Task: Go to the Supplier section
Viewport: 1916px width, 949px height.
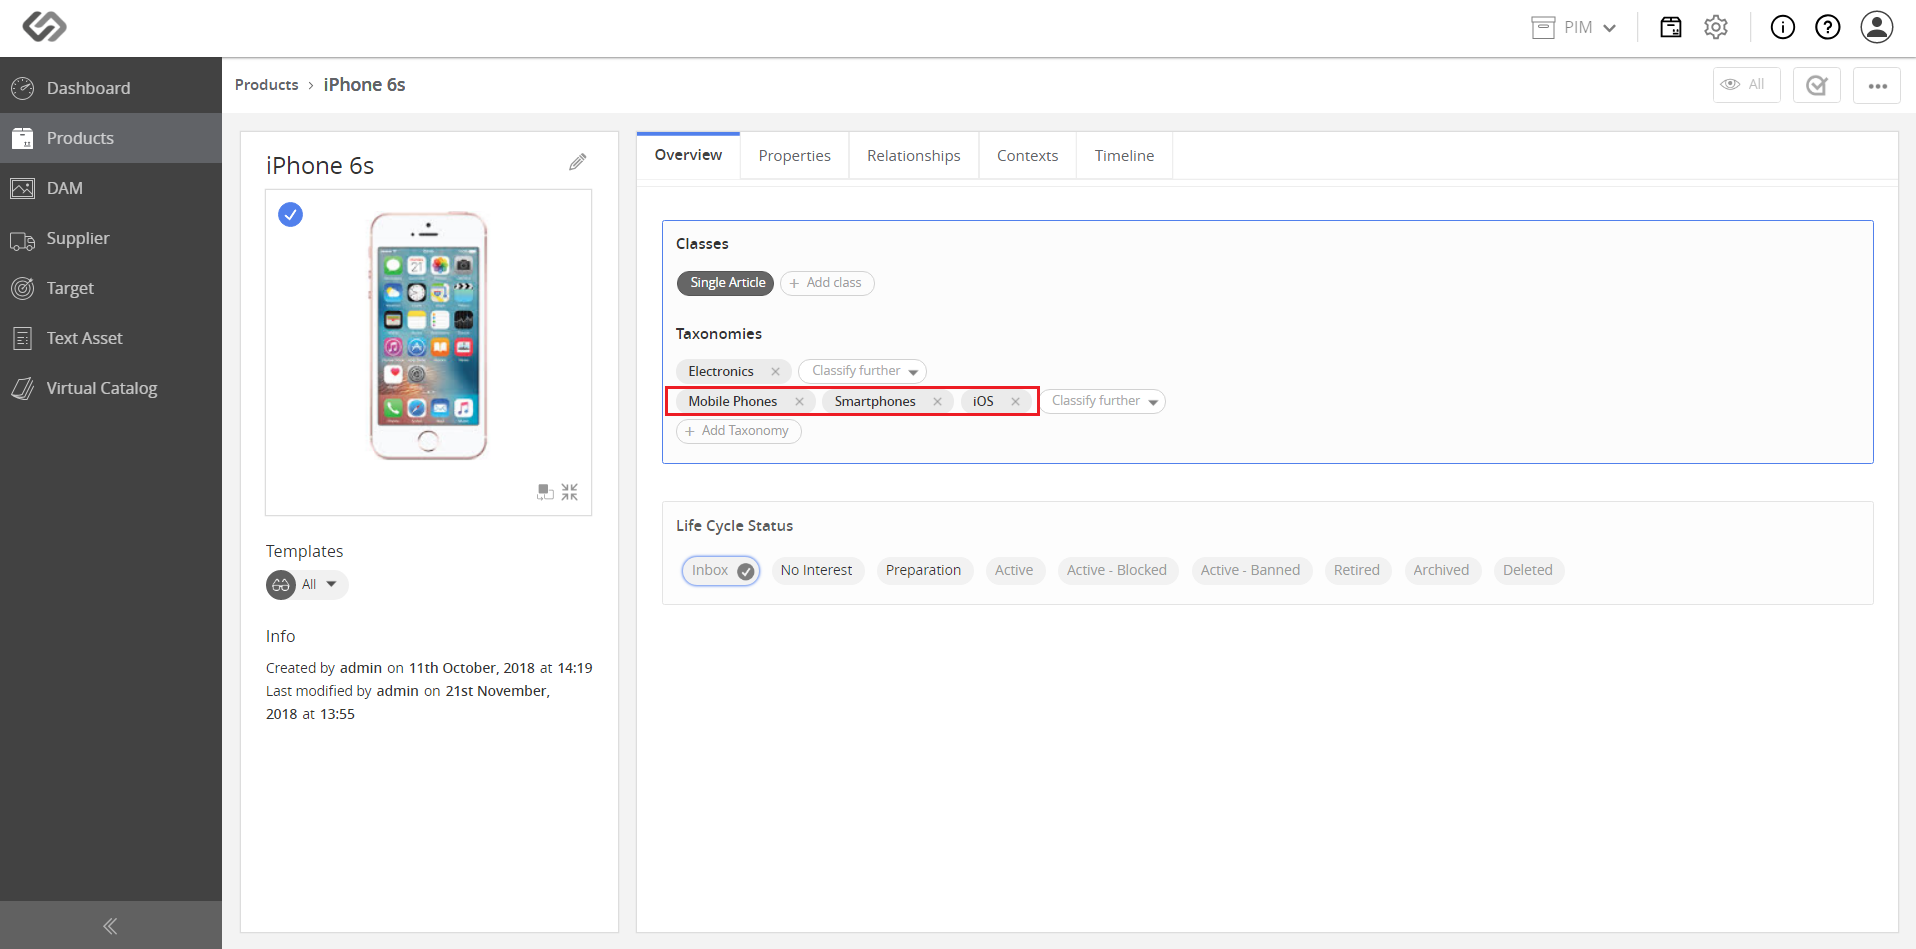Action: tap(111, 238)
